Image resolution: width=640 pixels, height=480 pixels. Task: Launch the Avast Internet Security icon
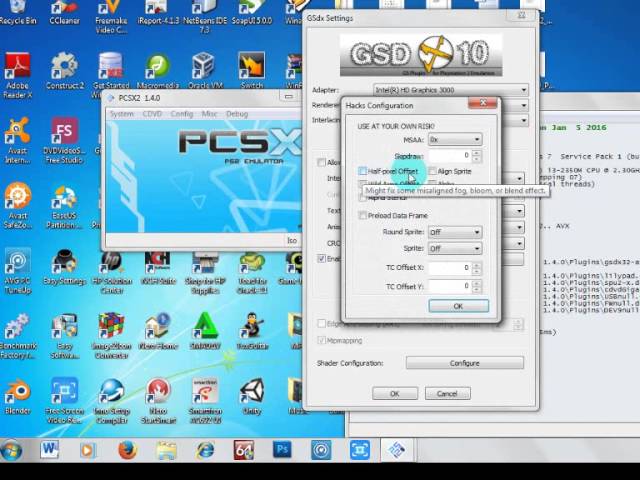coord(17,140)
